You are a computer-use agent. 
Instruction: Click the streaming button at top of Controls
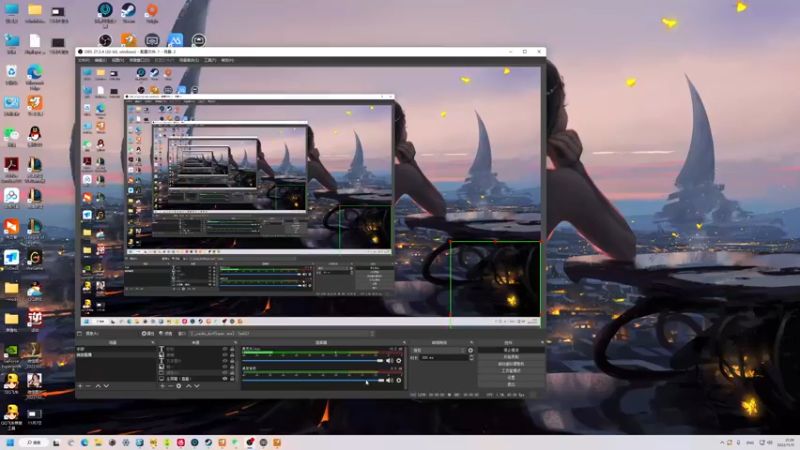(x=511, y=350)
